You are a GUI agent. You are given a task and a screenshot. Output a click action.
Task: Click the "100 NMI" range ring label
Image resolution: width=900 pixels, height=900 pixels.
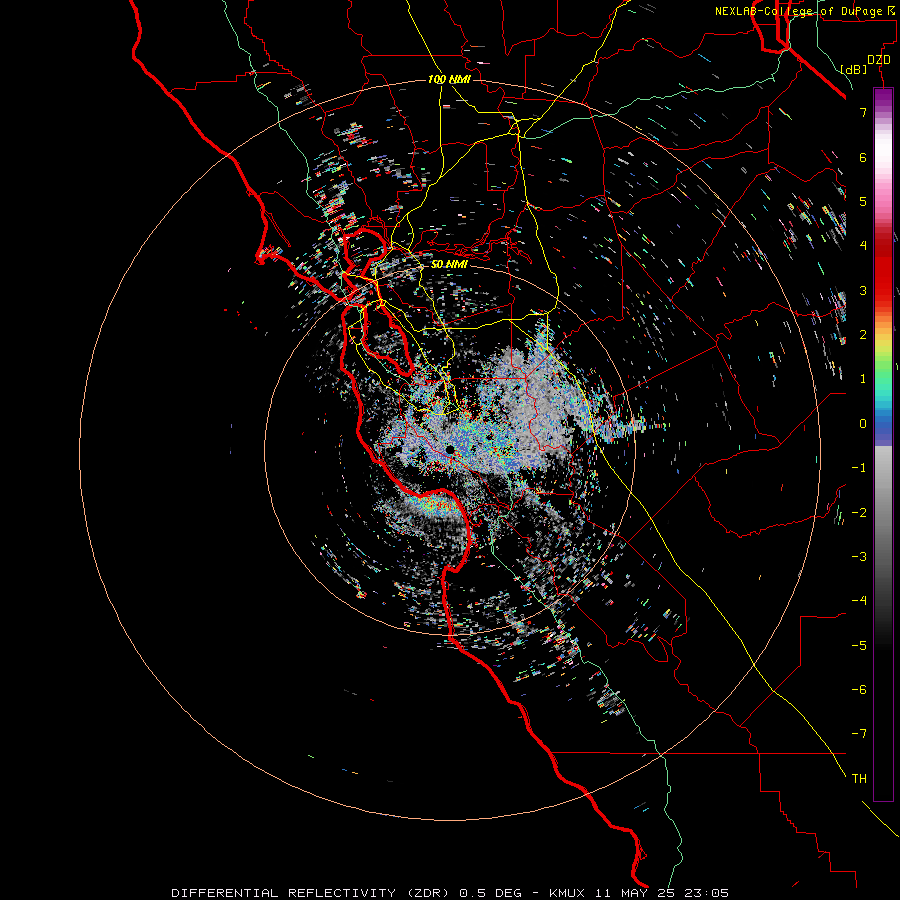click(449, 79)
